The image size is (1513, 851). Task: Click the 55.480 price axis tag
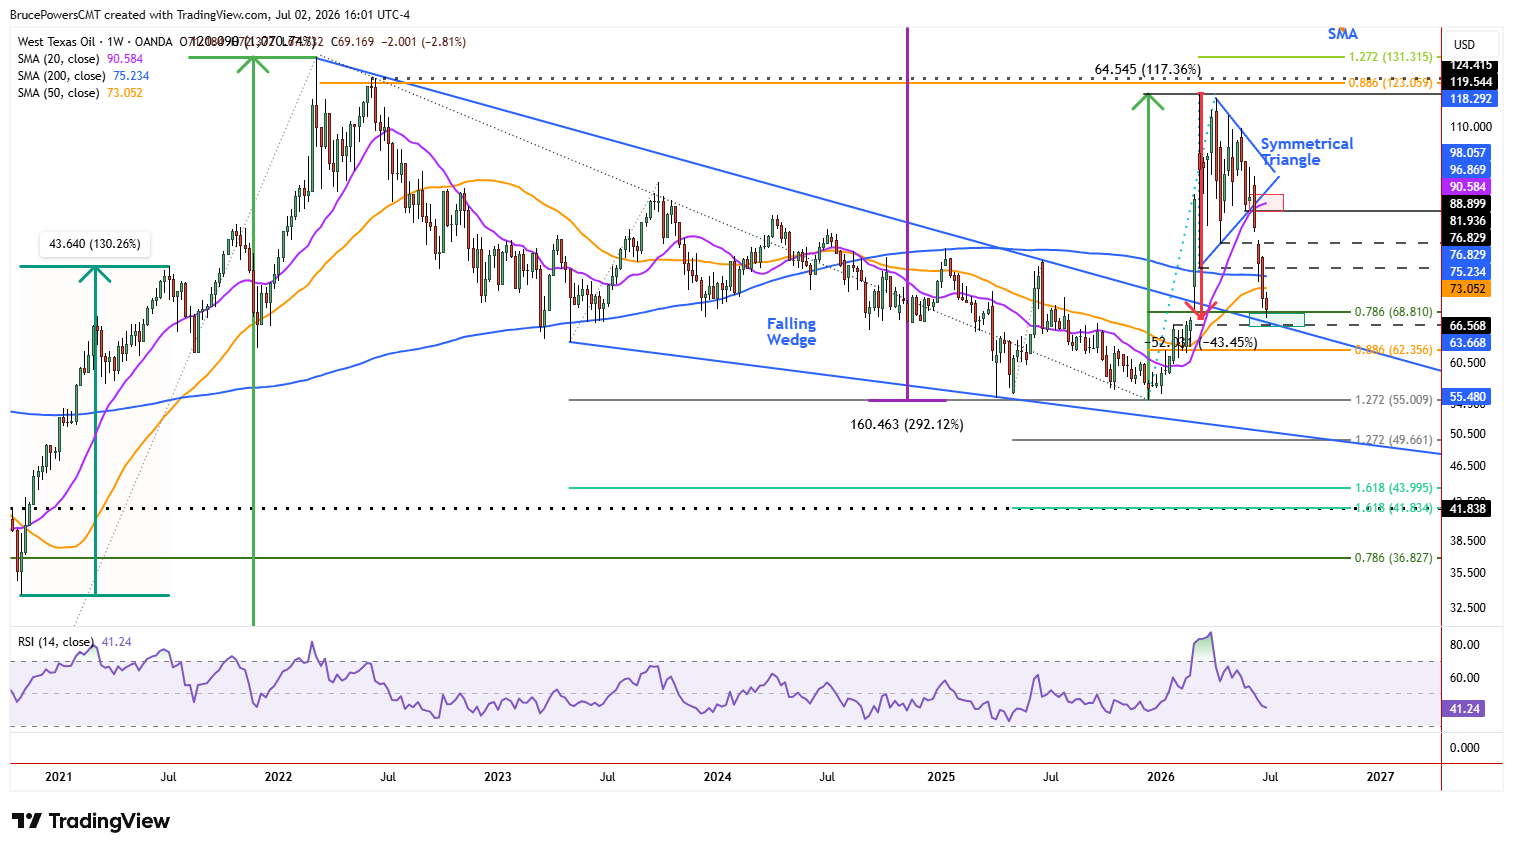(x=1468, y=397)
